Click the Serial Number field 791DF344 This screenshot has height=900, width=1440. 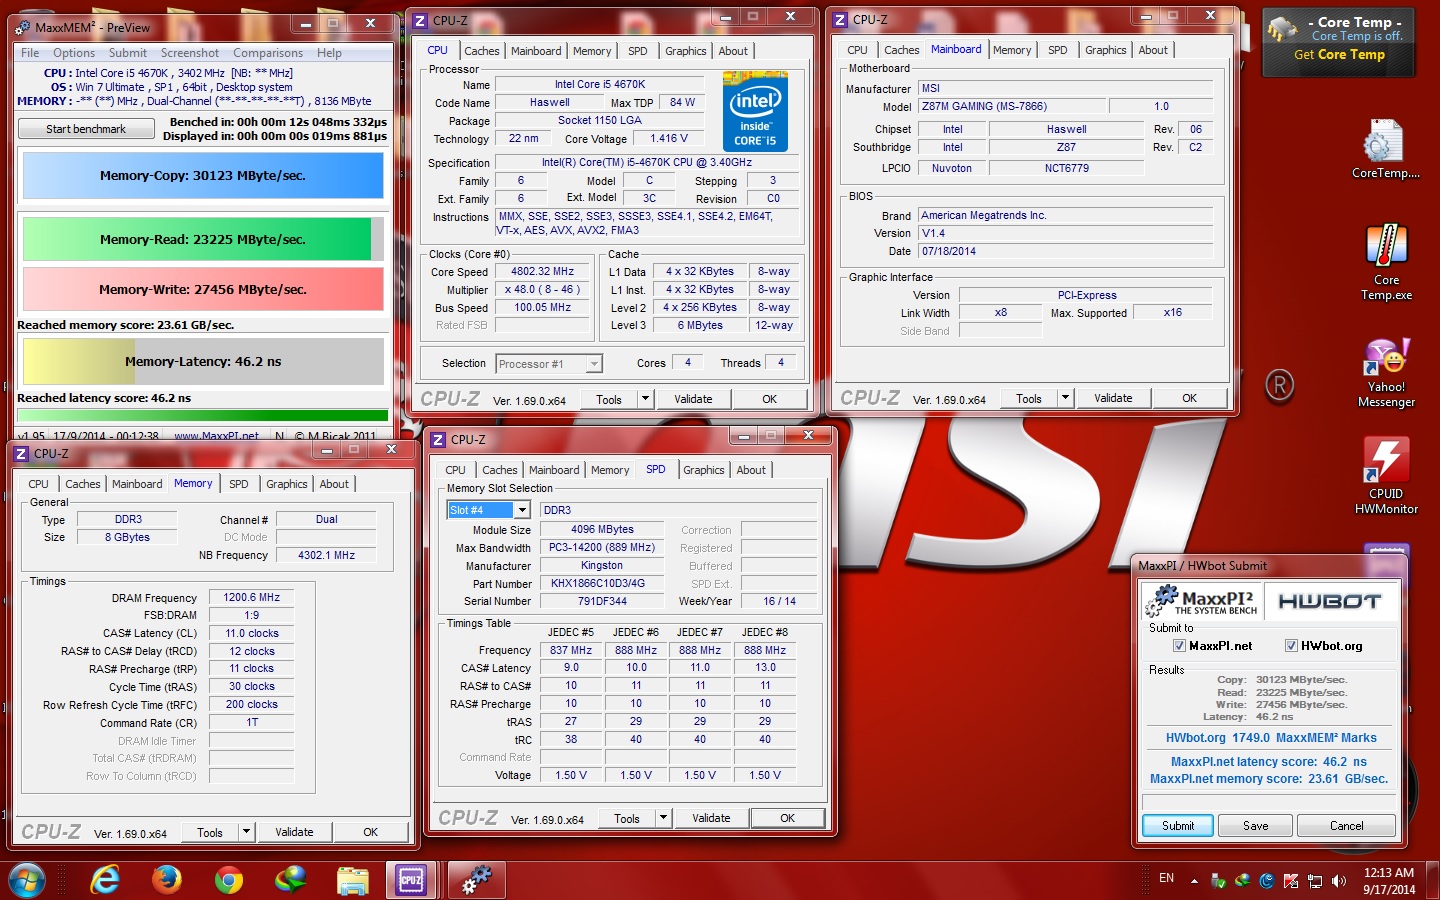[602, 602]
